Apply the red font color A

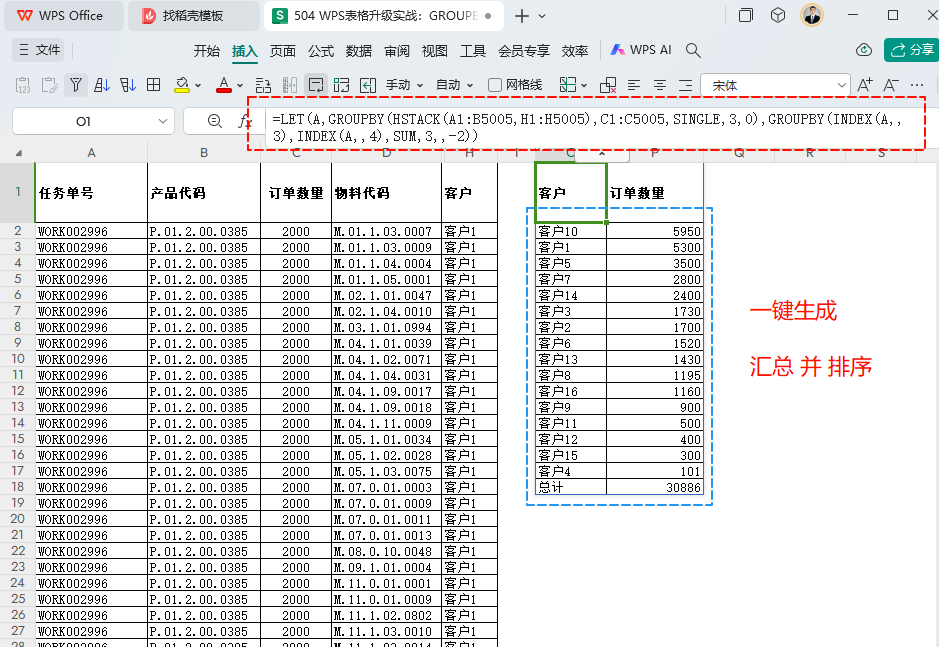click(224, 85)
